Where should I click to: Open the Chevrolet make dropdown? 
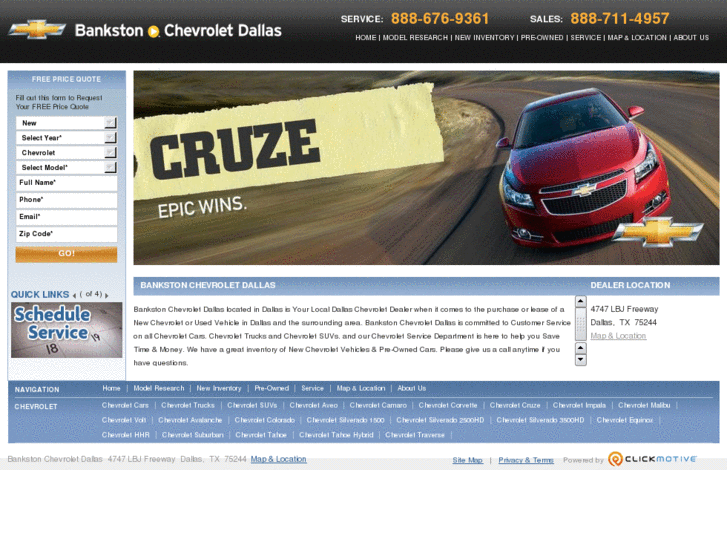(x=66, y=153)
